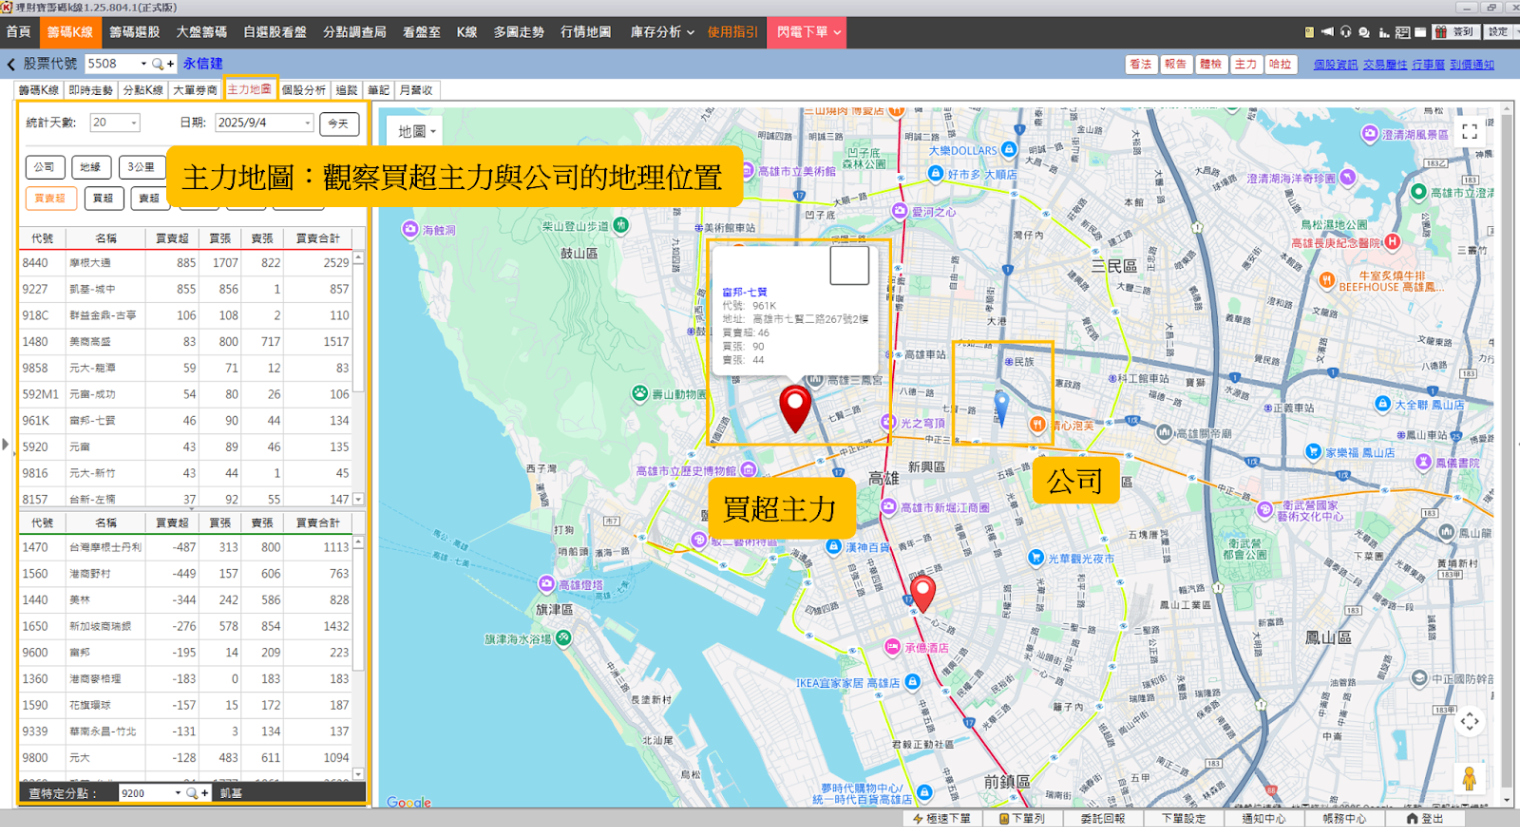Open the chat bubbles icon in top bar

[x=1364, y=32]
